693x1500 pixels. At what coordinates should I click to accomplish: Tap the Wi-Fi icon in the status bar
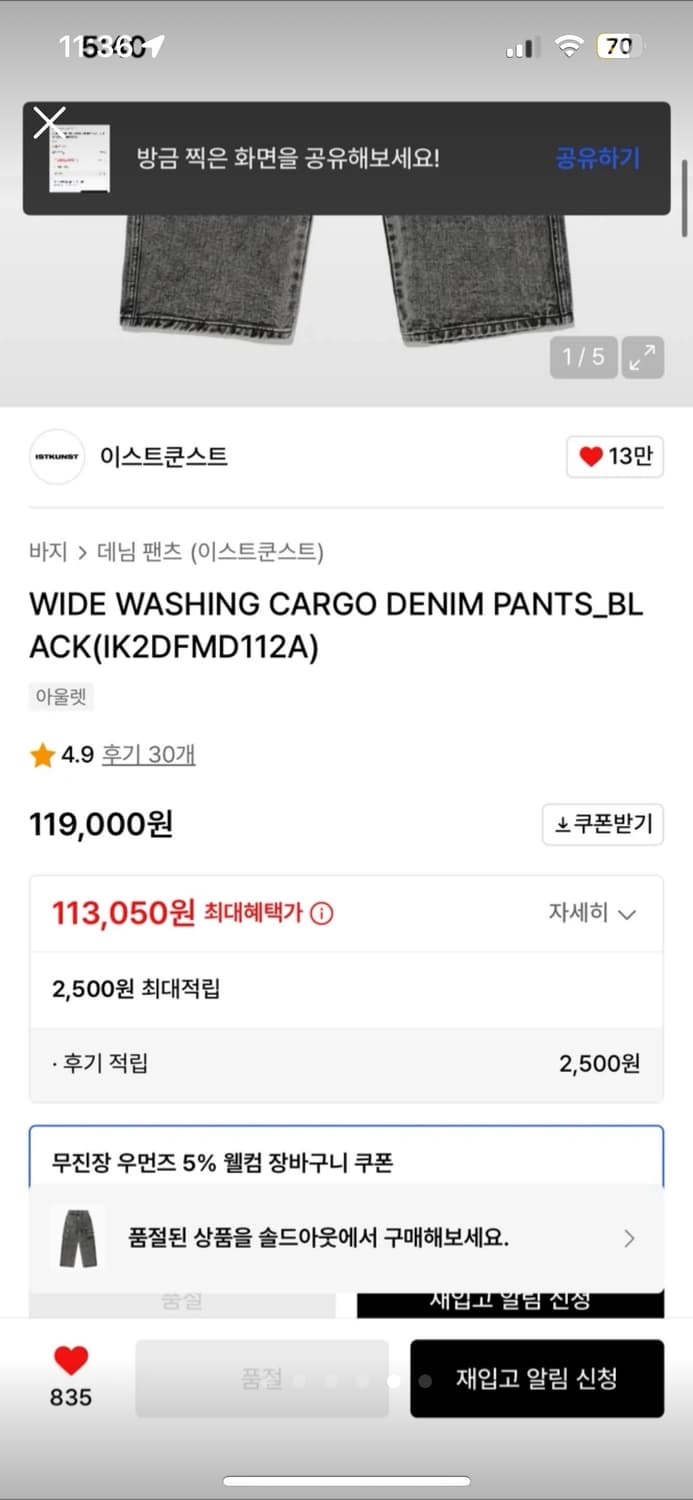pyautogui.click(x=568, y=45)
